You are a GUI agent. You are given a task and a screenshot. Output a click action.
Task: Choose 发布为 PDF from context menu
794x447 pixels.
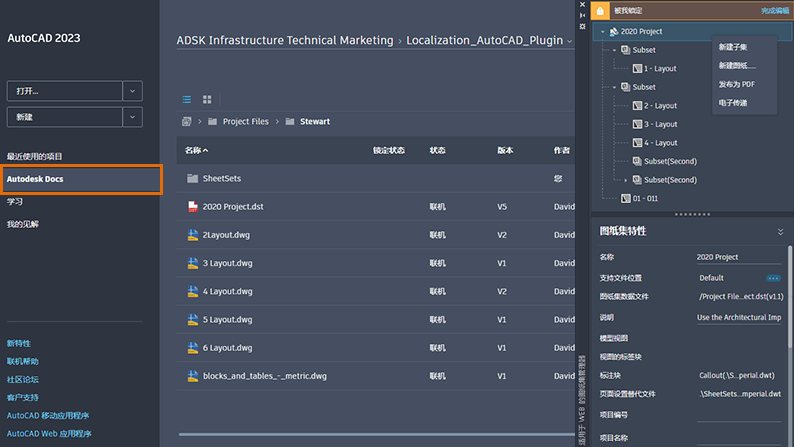tap(736, 84)
